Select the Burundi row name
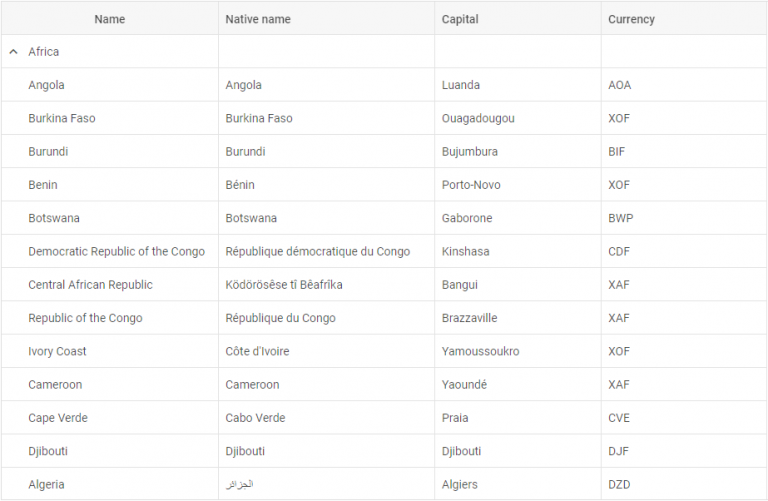The height and width of the screenshot is (501, 768). coord(48,151)
